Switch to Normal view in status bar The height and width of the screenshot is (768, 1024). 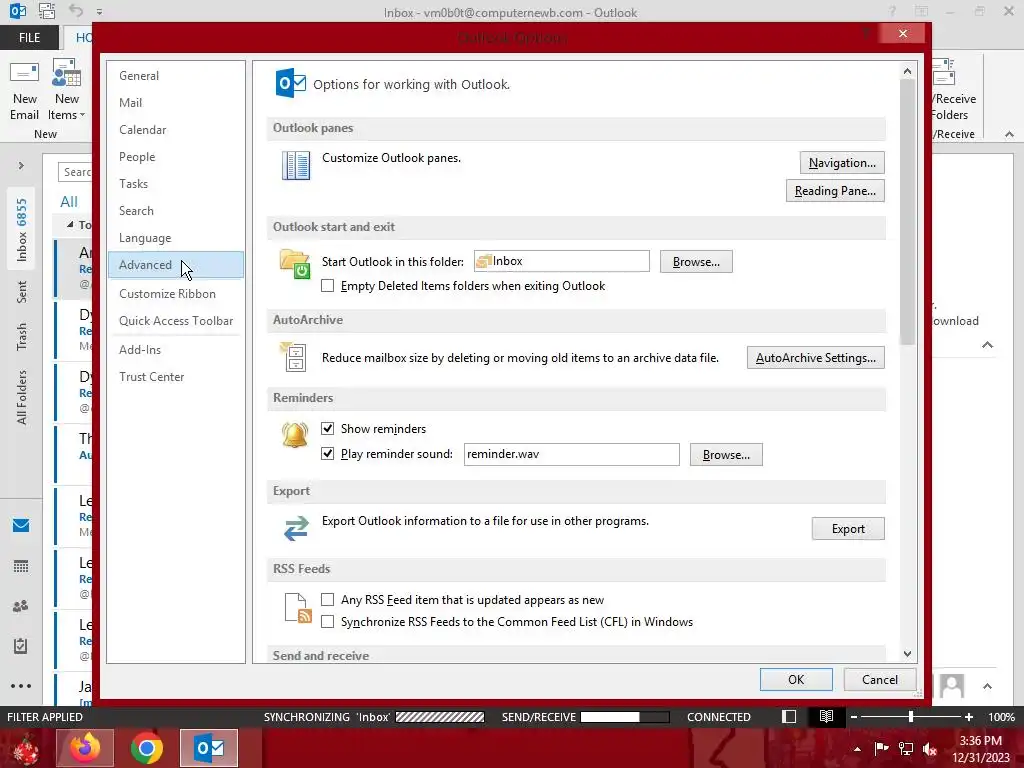pyautogui.click(x=789, y=716)
